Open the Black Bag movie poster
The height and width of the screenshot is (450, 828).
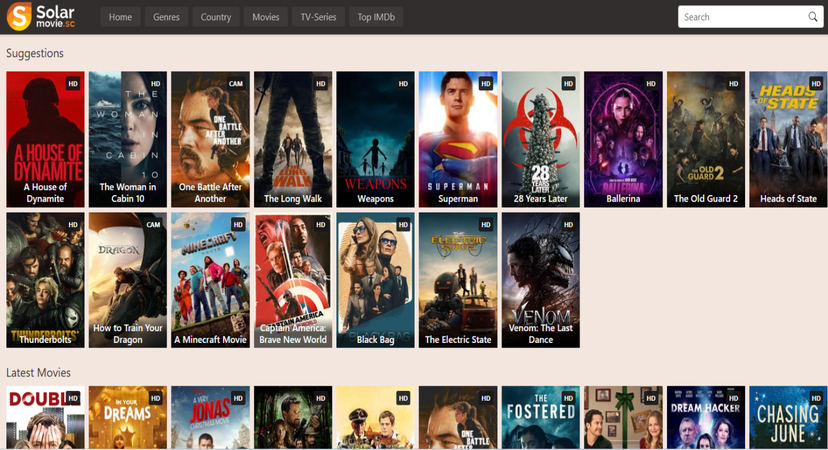pos(375,280)
